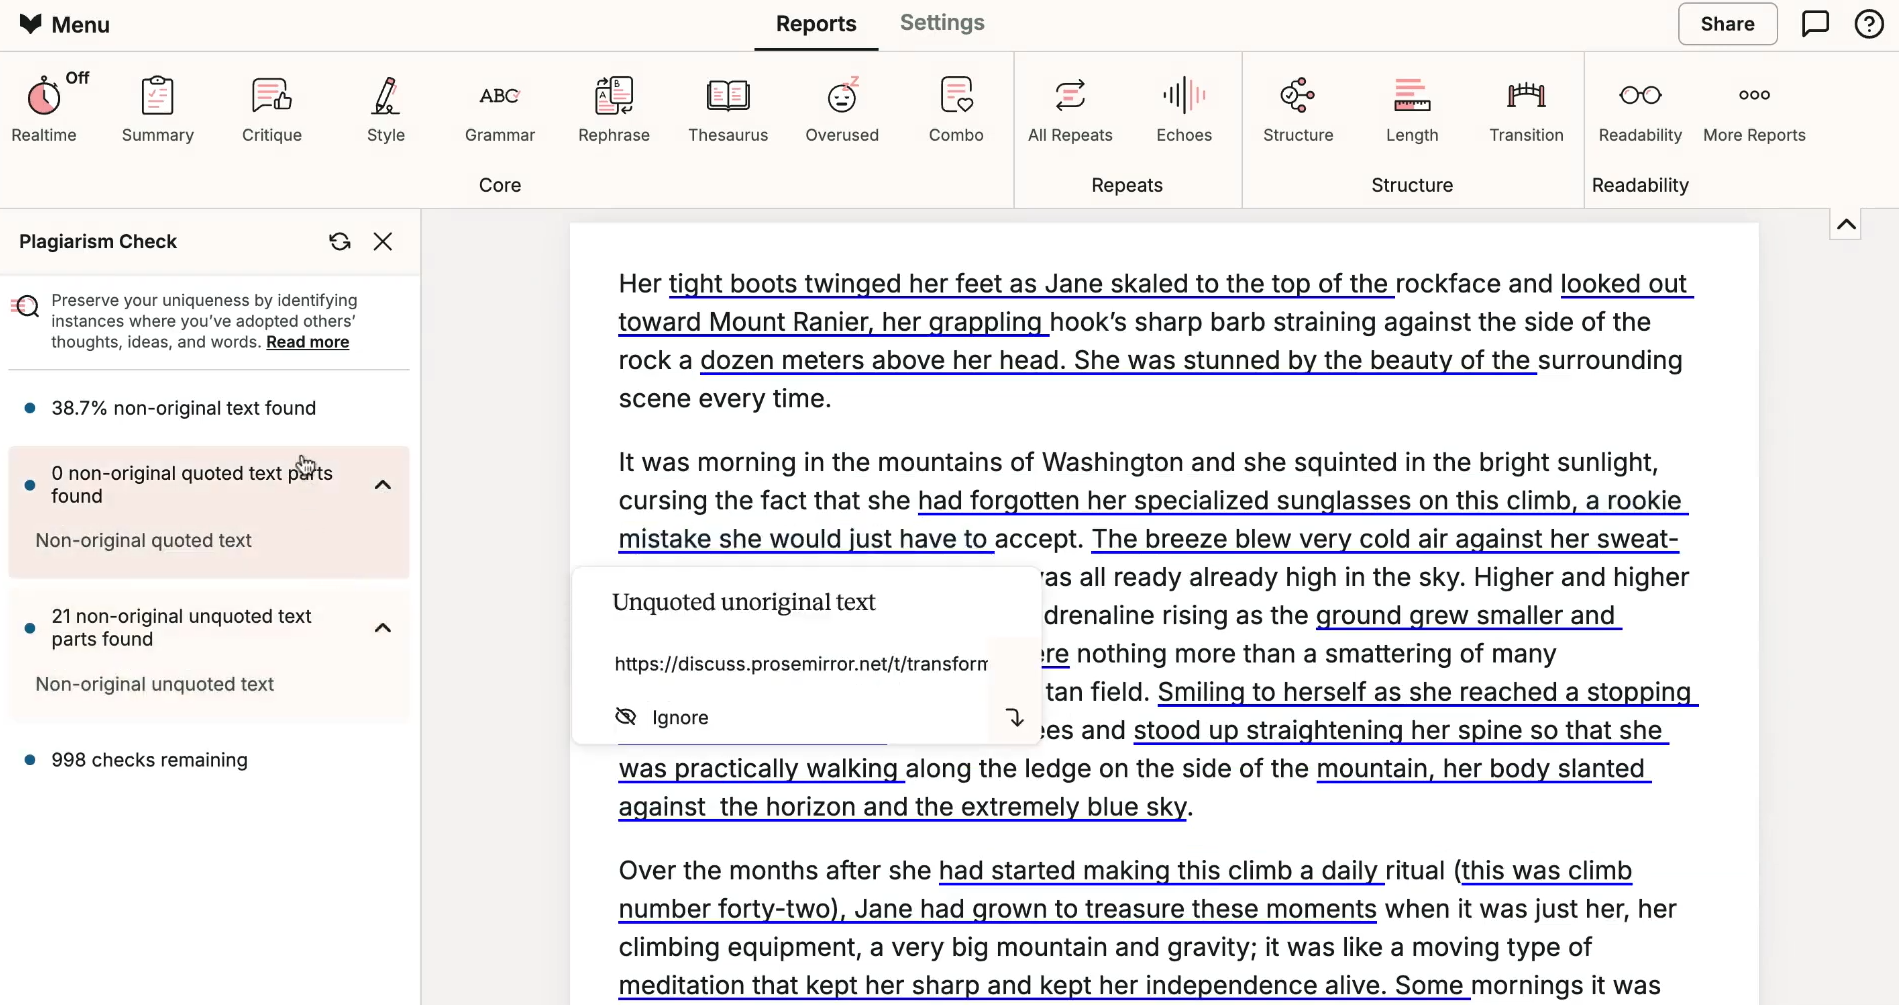This screenshot has height=1005, width=1899.
Task: Open the Thesaurus report
Action: (x=728, y=110)
